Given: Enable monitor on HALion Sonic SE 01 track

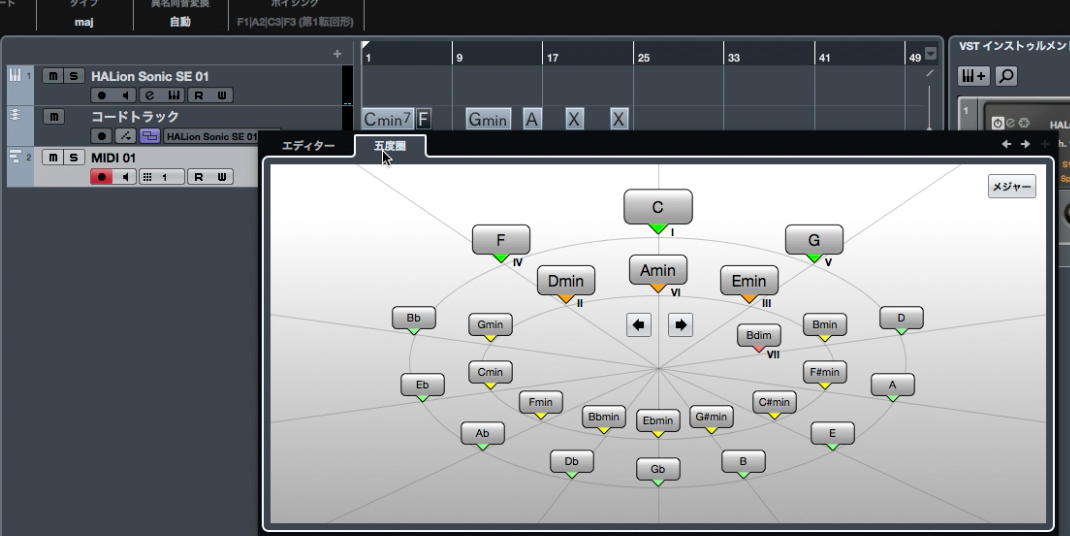Looking at the screenshot, I should pos(126,95).
